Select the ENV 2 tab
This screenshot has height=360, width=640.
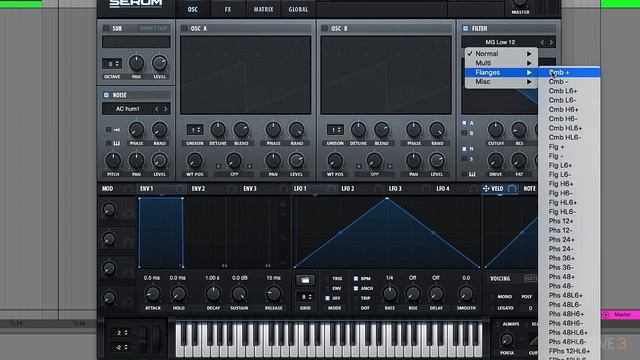point(198,189)
